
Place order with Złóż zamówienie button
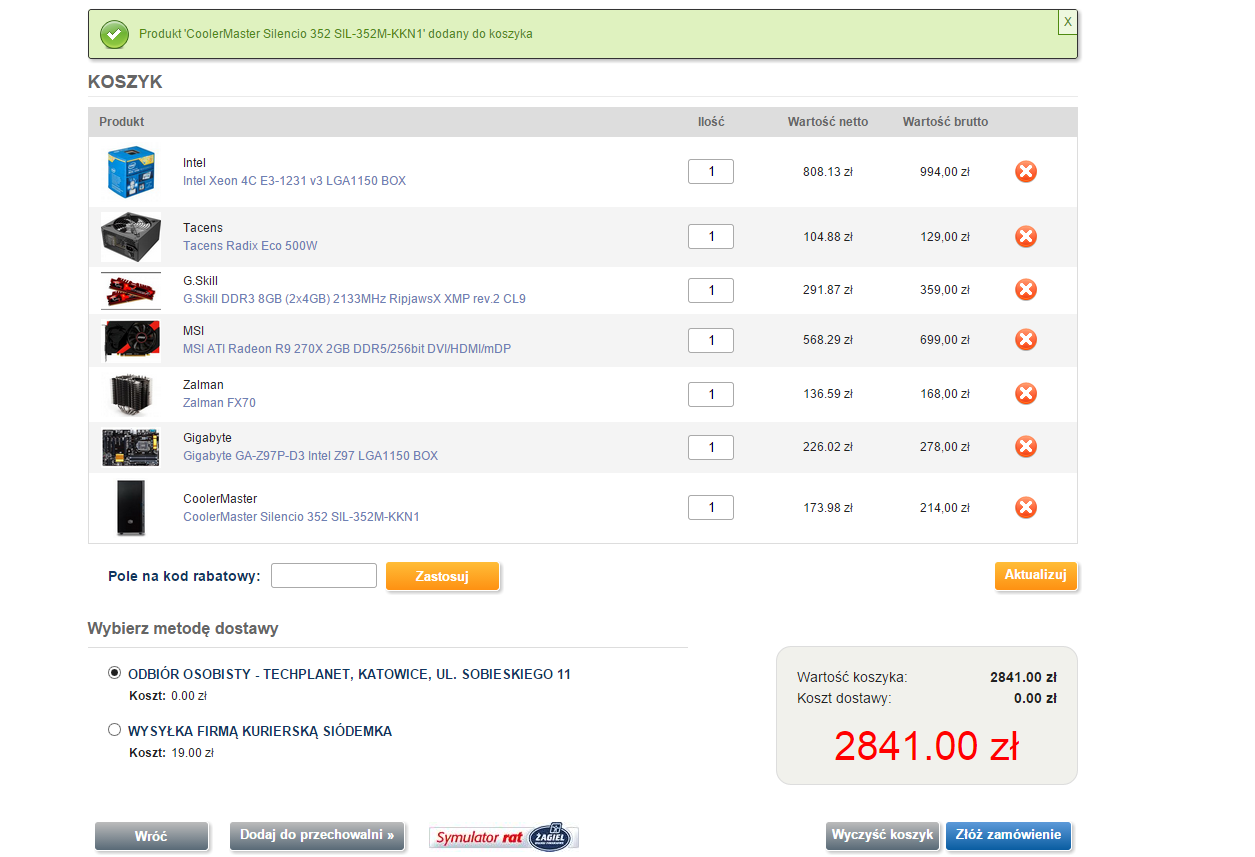[x=1008, y=835]
